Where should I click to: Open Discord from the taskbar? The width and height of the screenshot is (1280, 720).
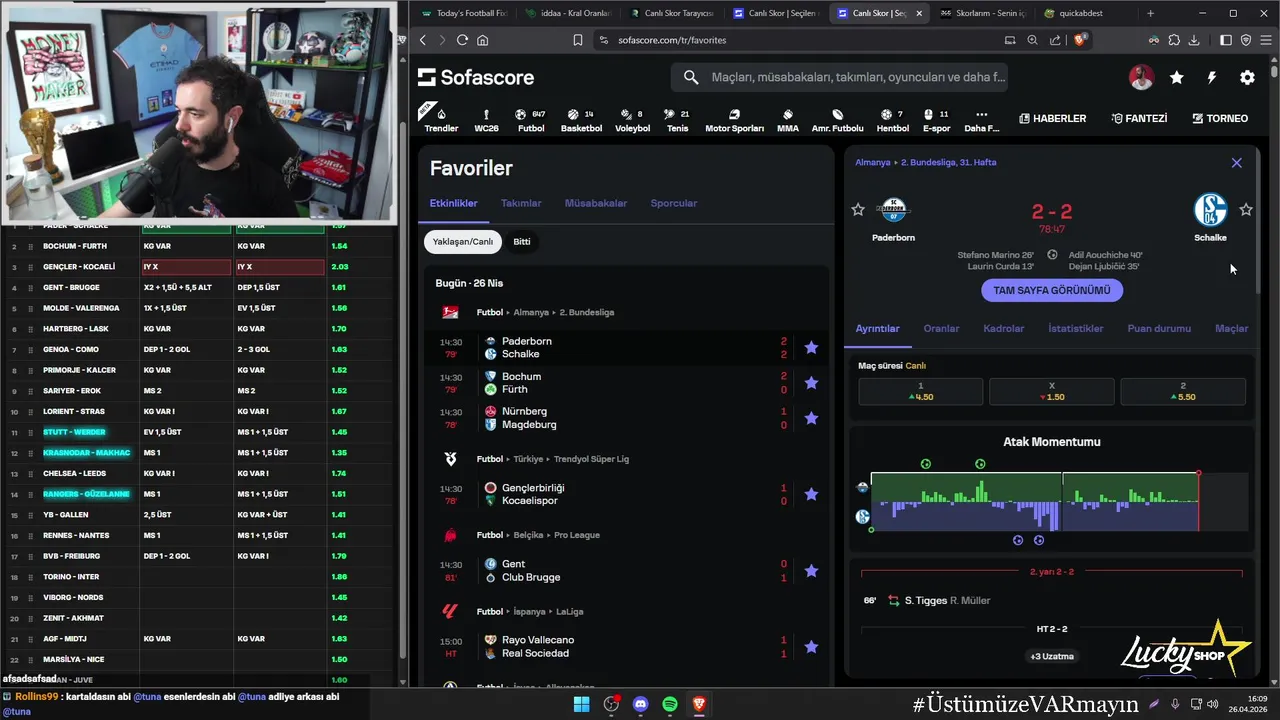(x=641, y=704)
